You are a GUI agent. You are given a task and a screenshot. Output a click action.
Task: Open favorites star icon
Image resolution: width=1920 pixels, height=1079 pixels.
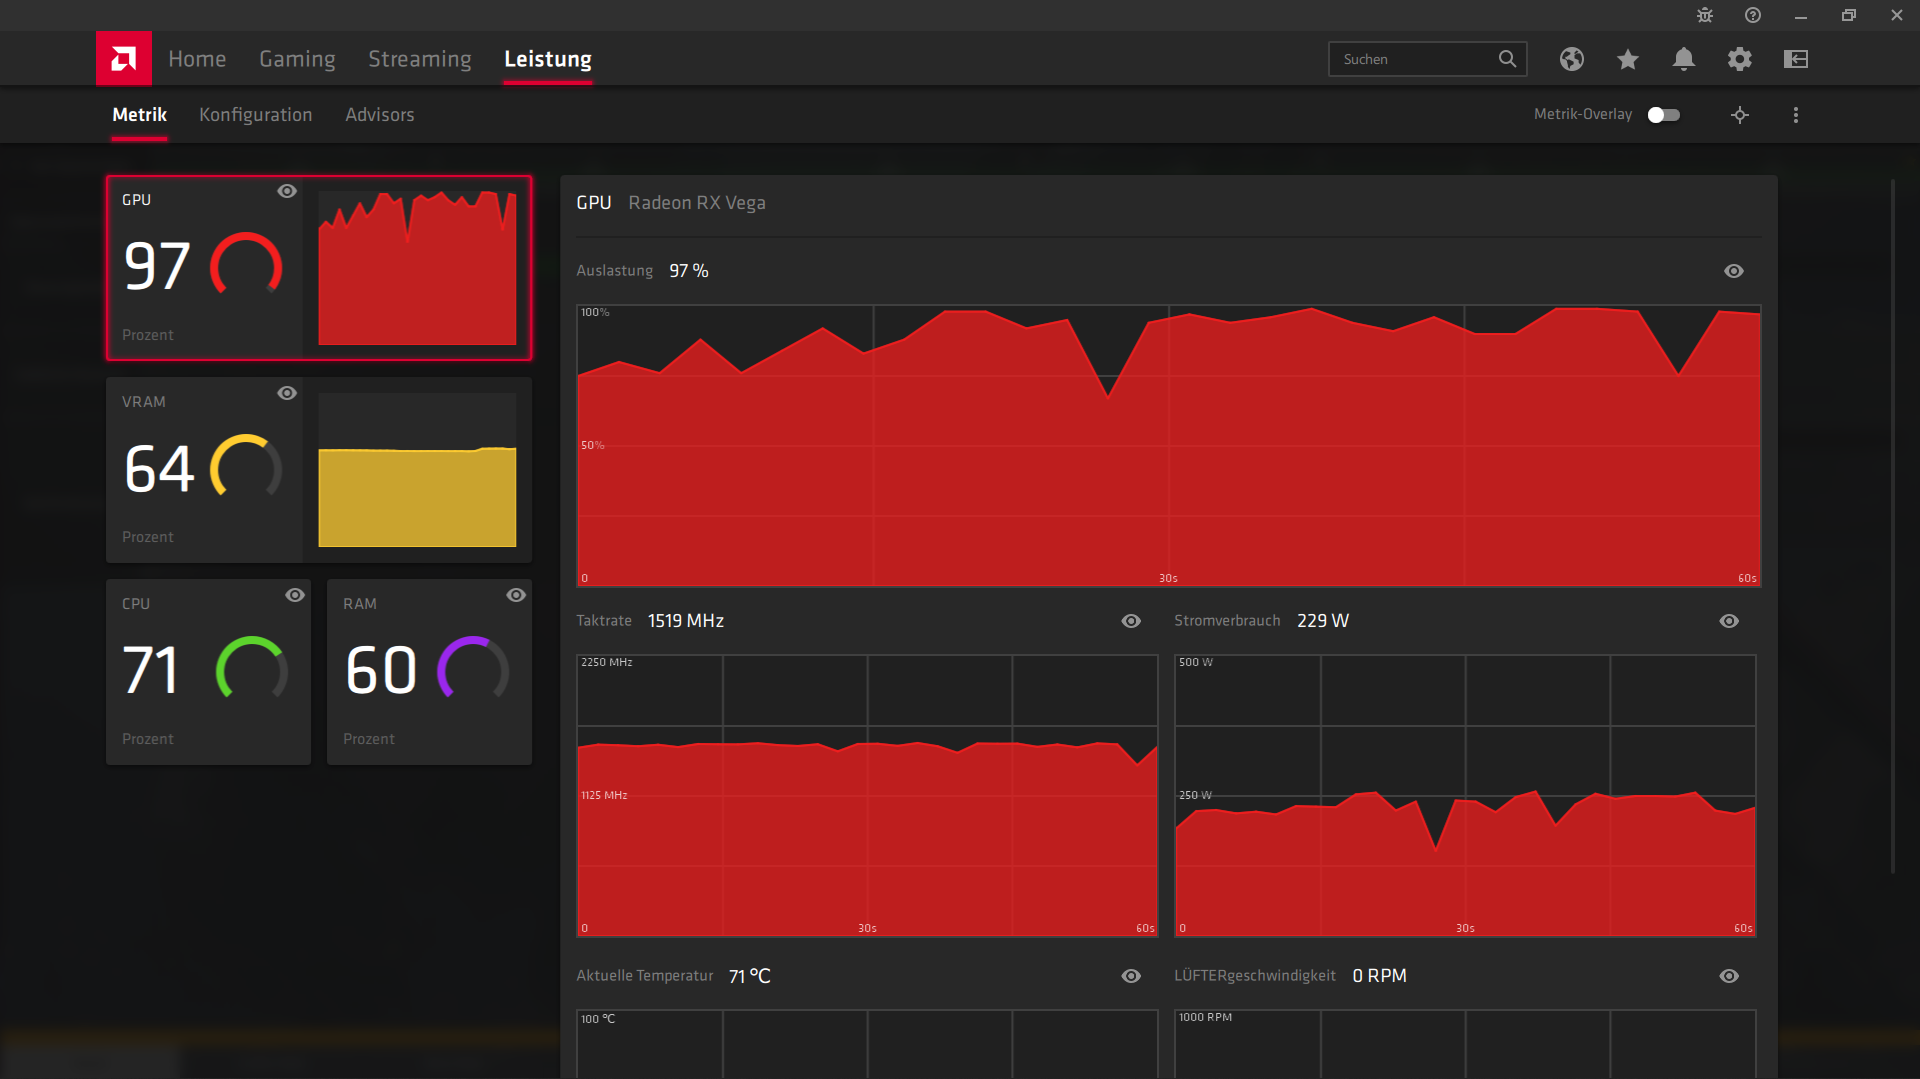click(1628, 59)
